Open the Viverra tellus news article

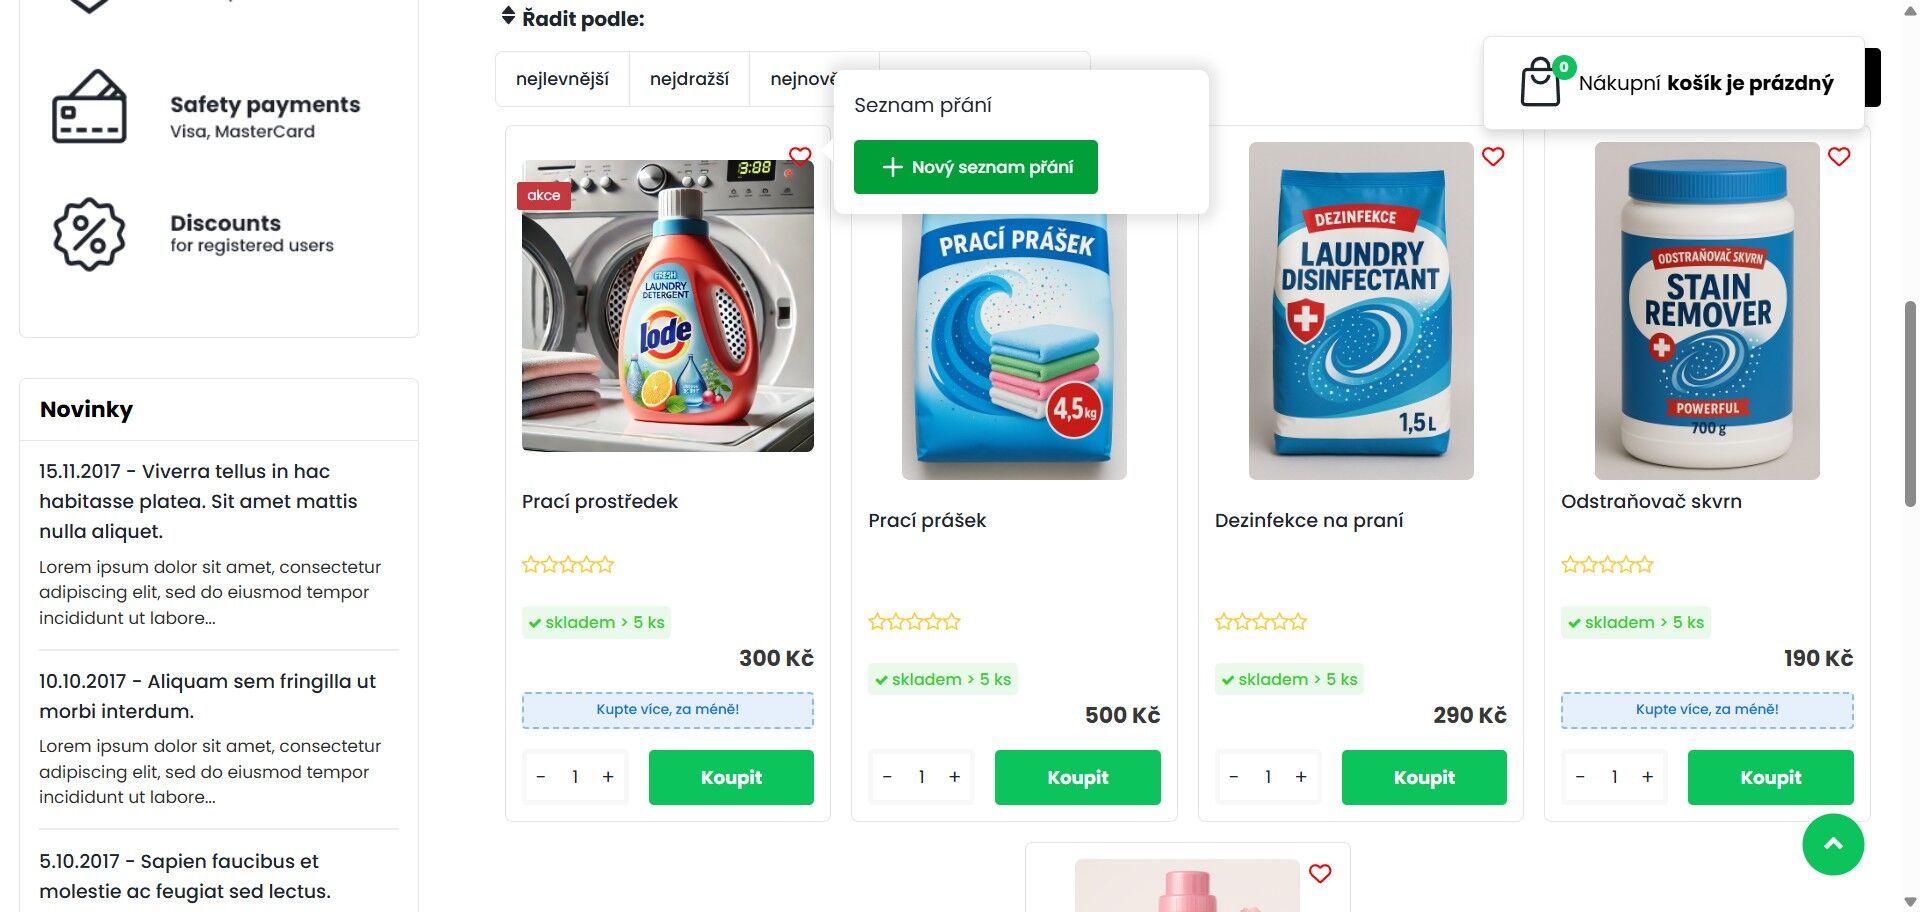pos(198,501)
